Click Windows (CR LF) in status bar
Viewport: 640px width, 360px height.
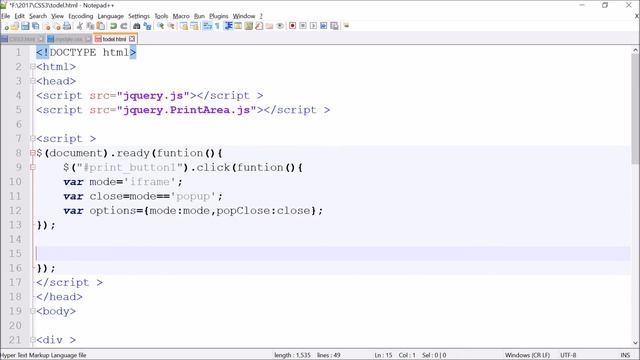(x=527, y=355)
